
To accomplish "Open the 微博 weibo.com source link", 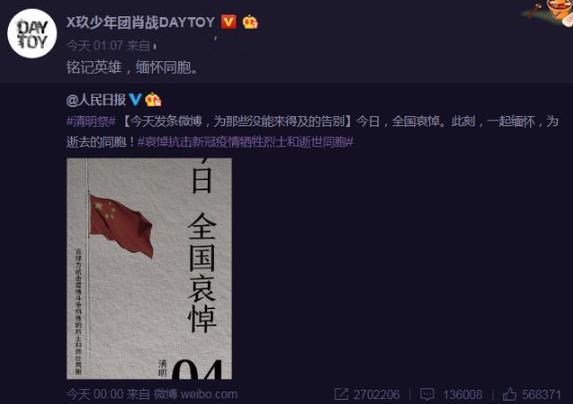I will coord(196,395).
